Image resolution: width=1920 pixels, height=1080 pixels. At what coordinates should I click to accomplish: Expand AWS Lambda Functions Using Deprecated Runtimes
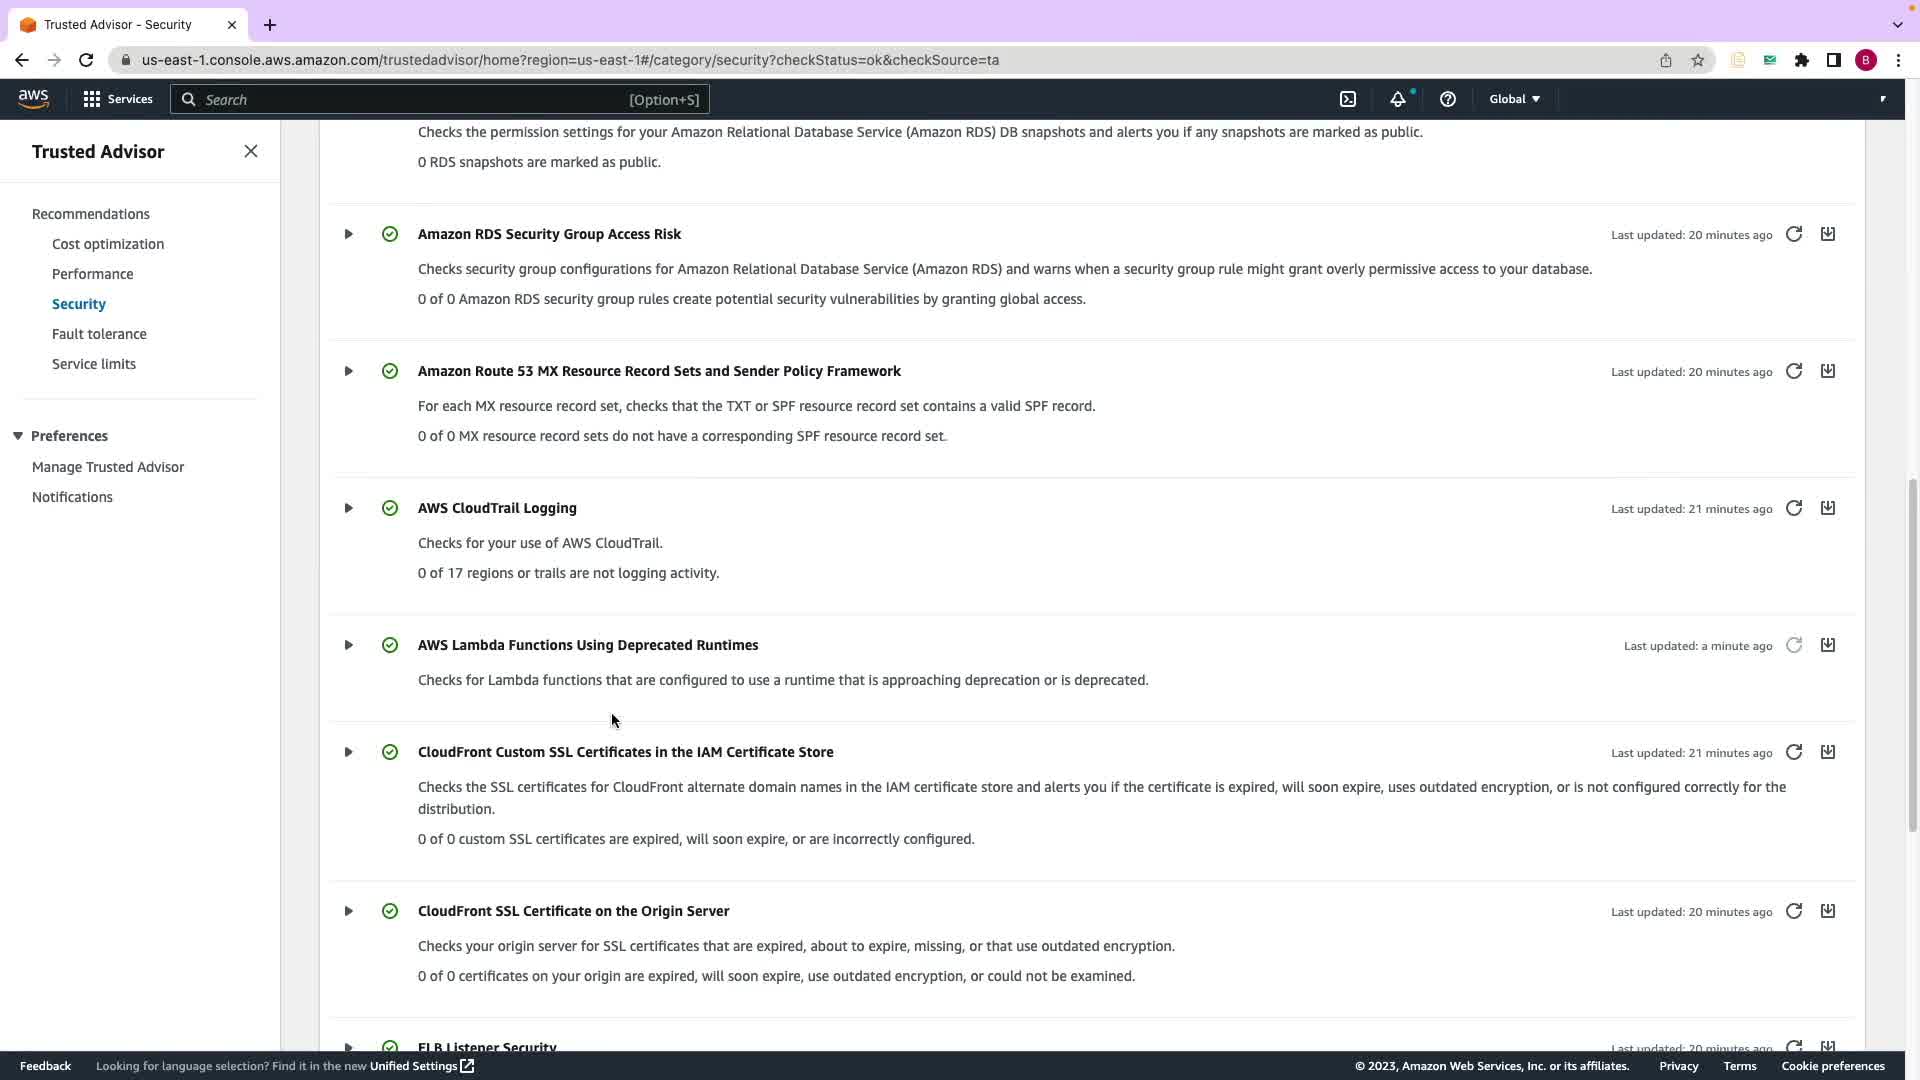click(x=348, y=645)
